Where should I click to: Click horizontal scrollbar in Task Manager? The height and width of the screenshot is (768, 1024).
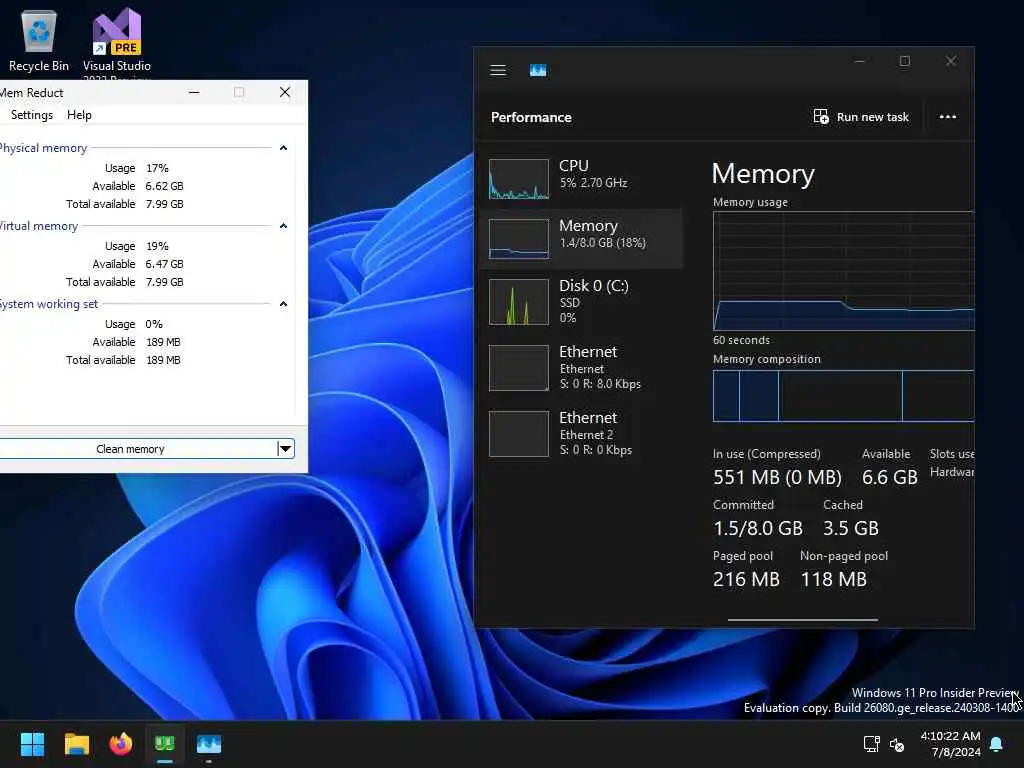pyautogui.click(x=803, y=620)
